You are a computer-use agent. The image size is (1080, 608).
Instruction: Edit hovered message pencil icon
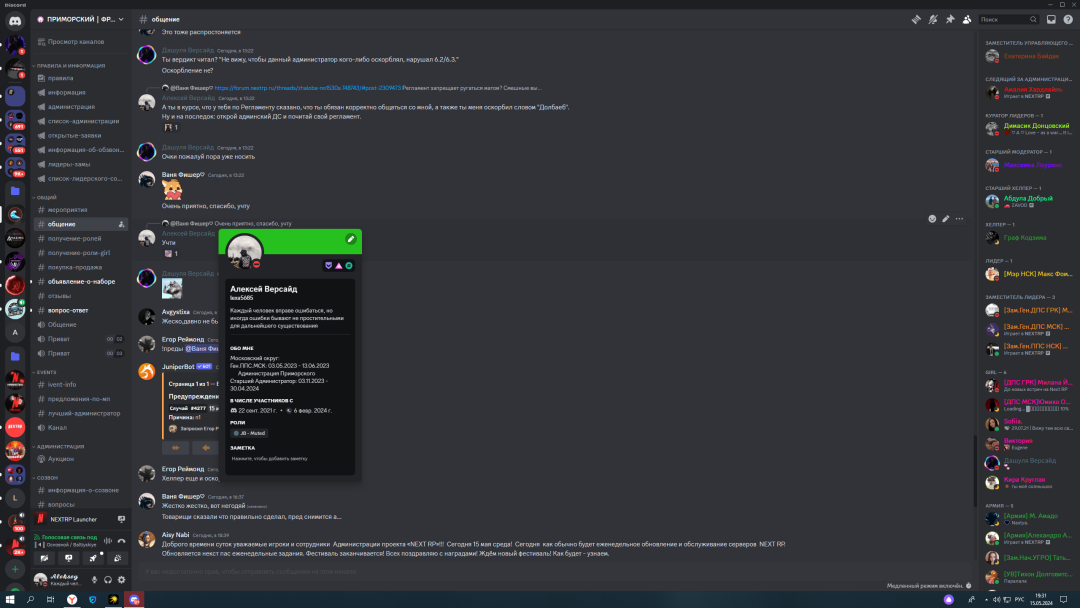coord(946,219)
